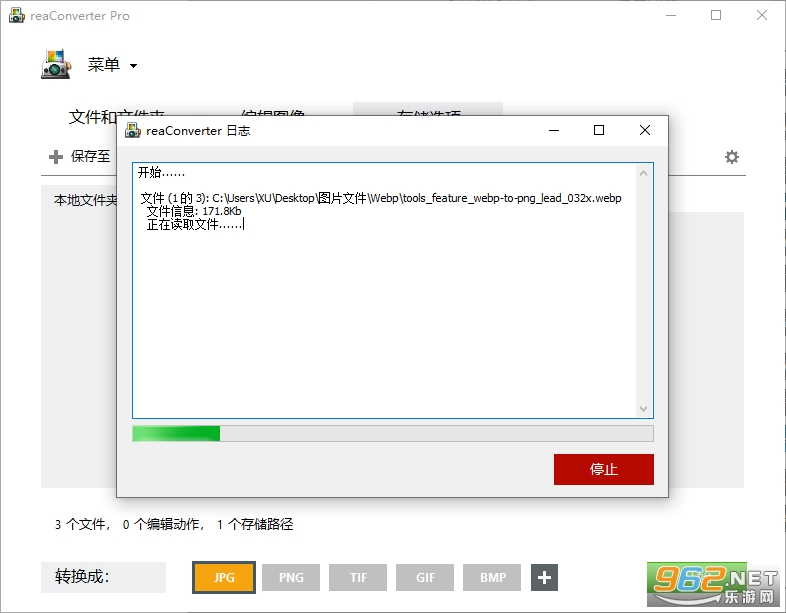
Task: Select BMP output format
Action: click(492, 577)
